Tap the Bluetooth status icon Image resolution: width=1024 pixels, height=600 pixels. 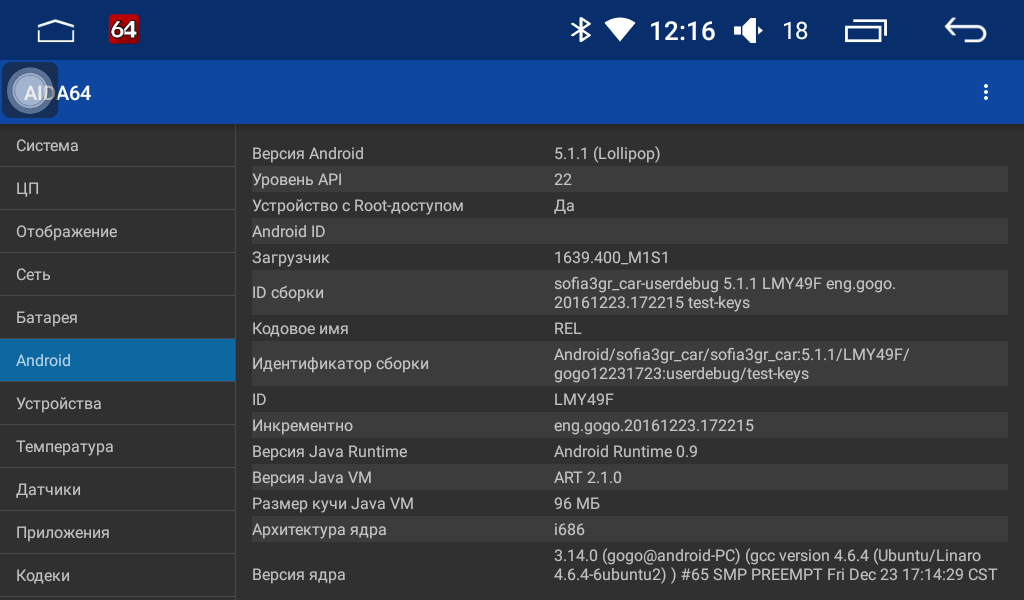tap(580, 30)
